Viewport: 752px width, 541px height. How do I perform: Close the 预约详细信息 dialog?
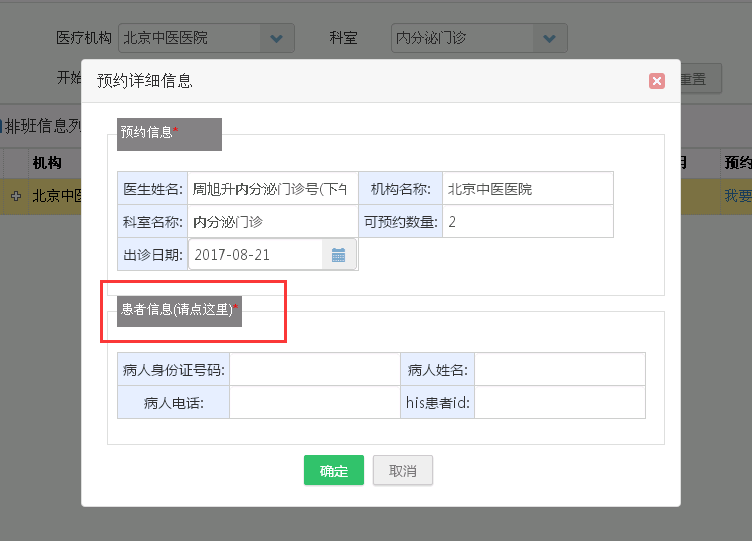656,81
